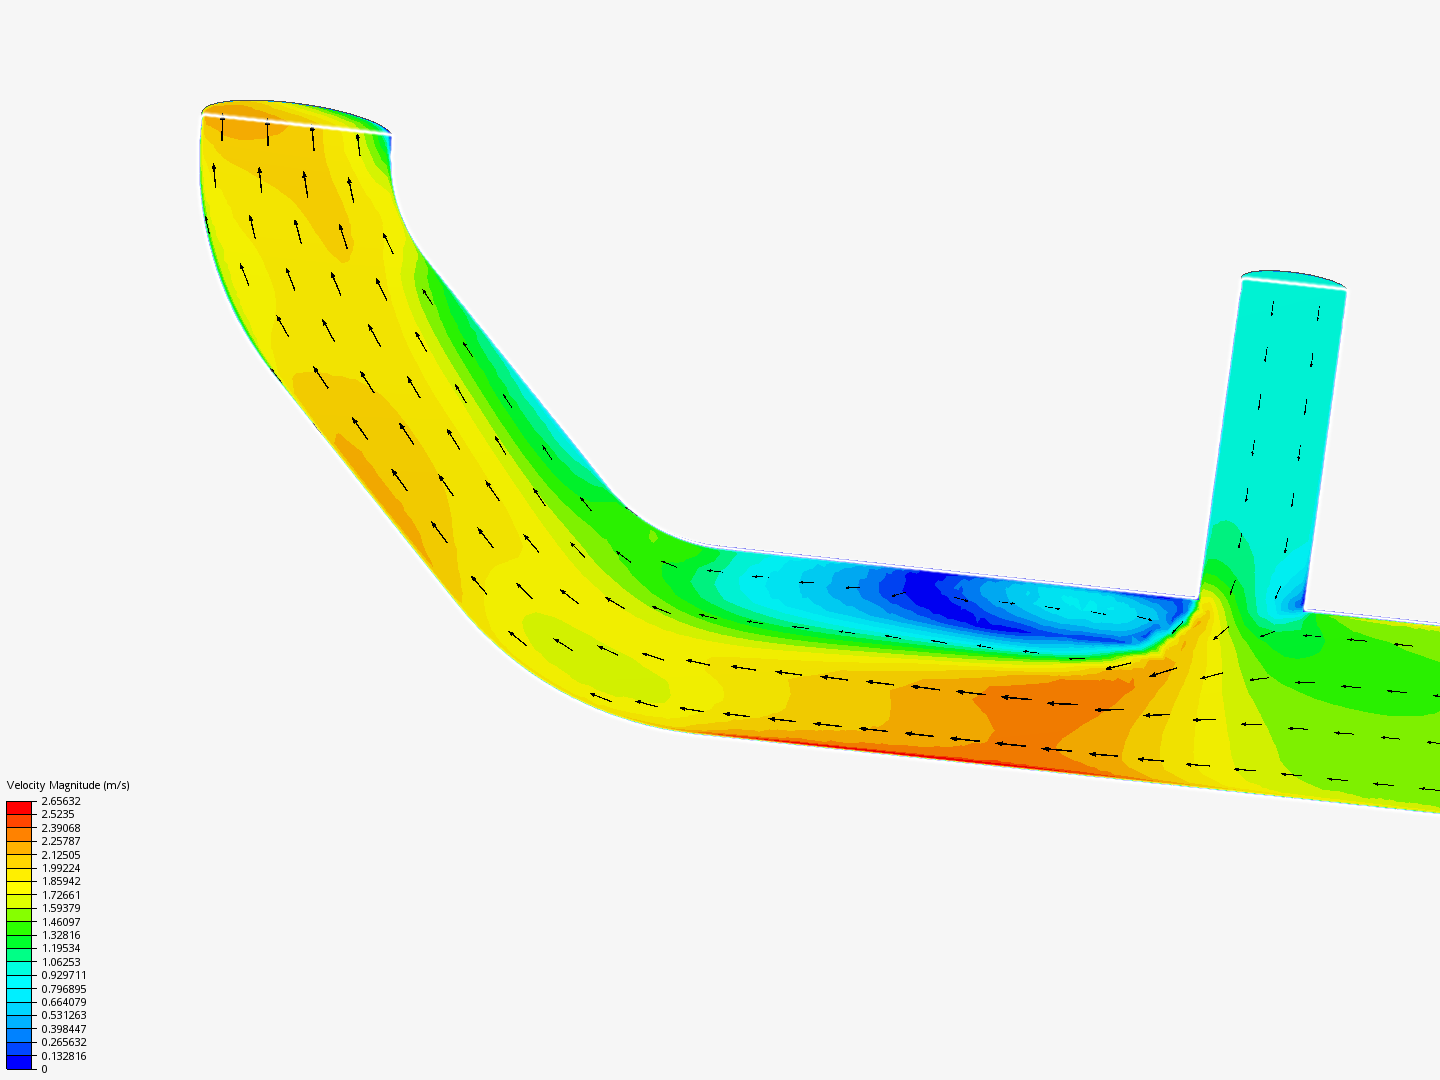Click the legend value 1.32816
Image resolution: width=1440 pixels, height=1080 pixels.
pyautogui.click(x=61, y=935)
